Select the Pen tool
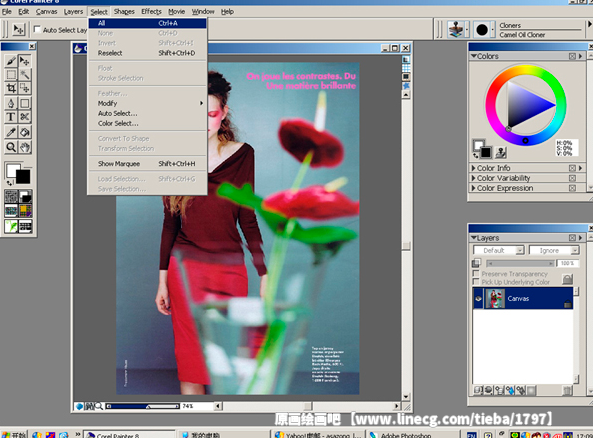The height and width of the screenshot is (438, 593). pyautogui.click(x=11, y=103)
